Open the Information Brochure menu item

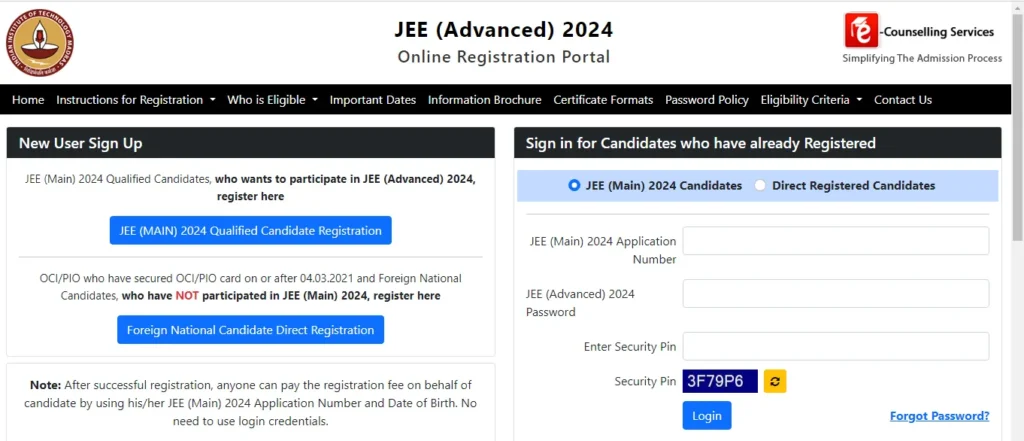pyautogui.click(x=485, y=100)
